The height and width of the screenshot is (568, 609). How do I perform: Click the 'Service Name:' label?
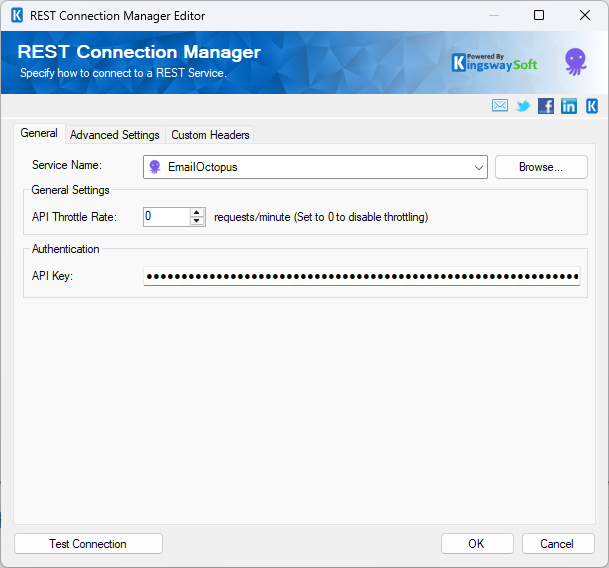tap(67, 165)
